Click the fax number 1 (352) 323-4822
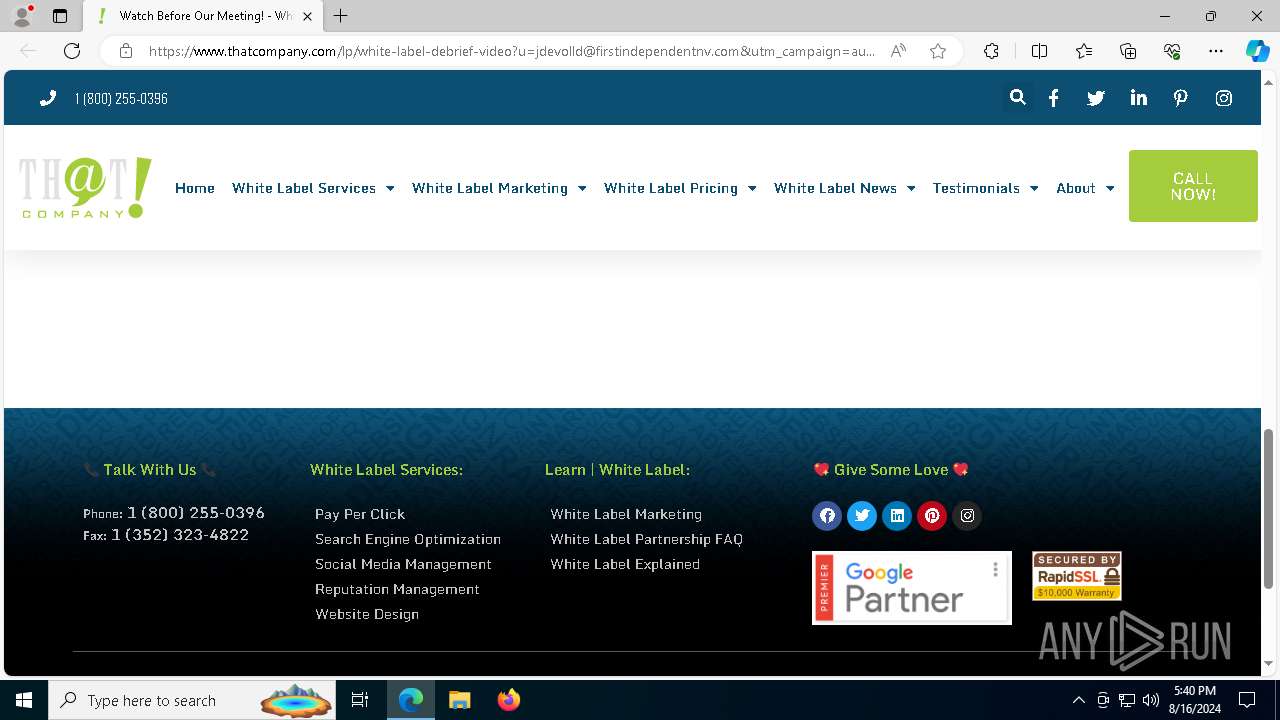This screenshot has width=1280, height=720. [x=180, y=535]
